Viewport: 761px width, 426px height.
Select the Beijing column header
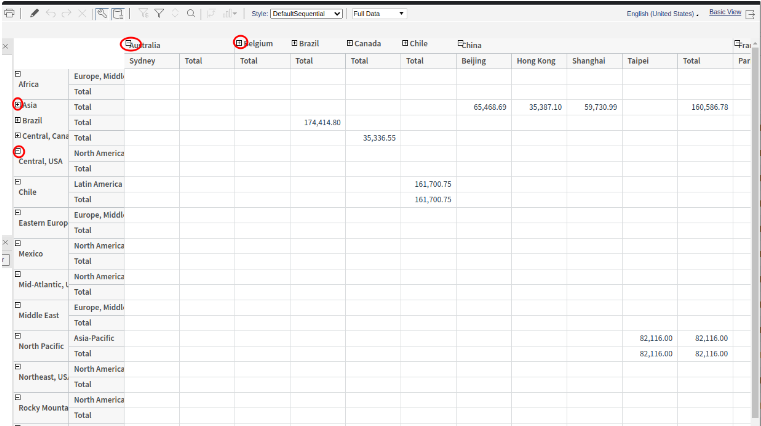point(483,61)
